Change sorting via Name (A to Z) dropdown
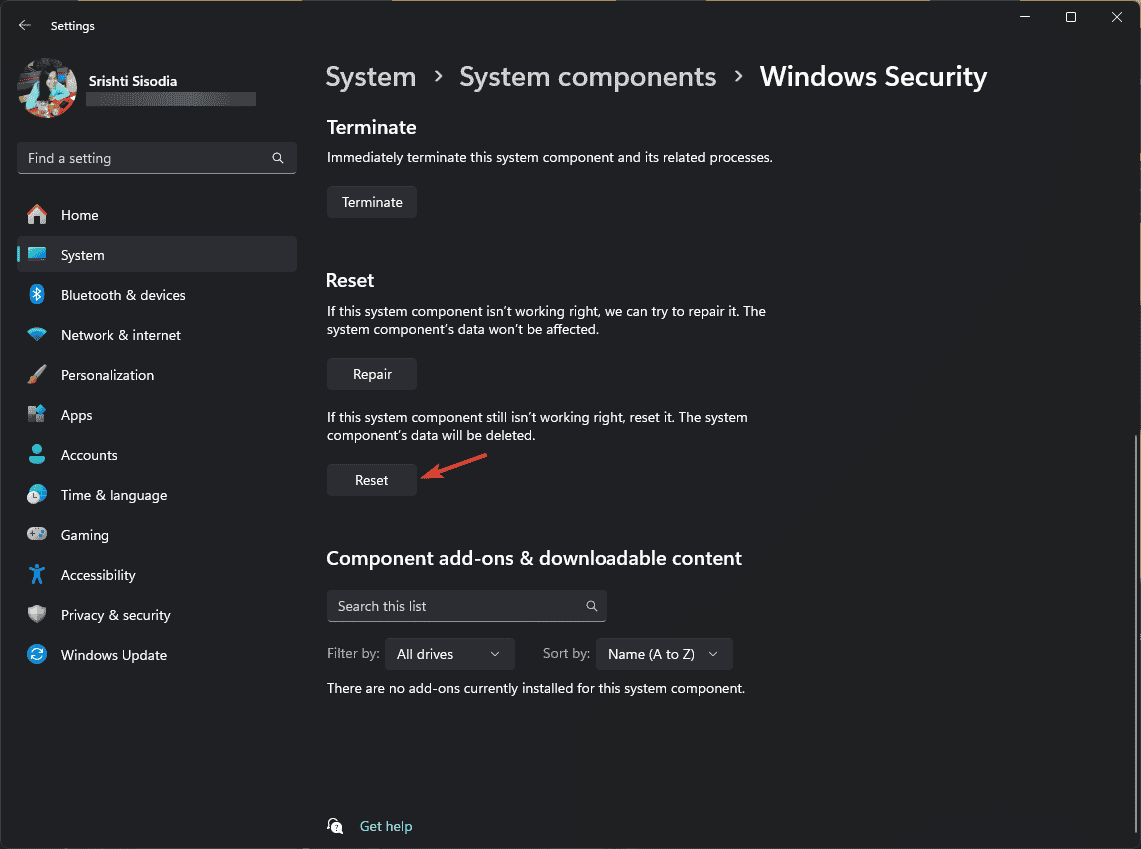Screen dimensions: 1141x849 click(663, 653)
